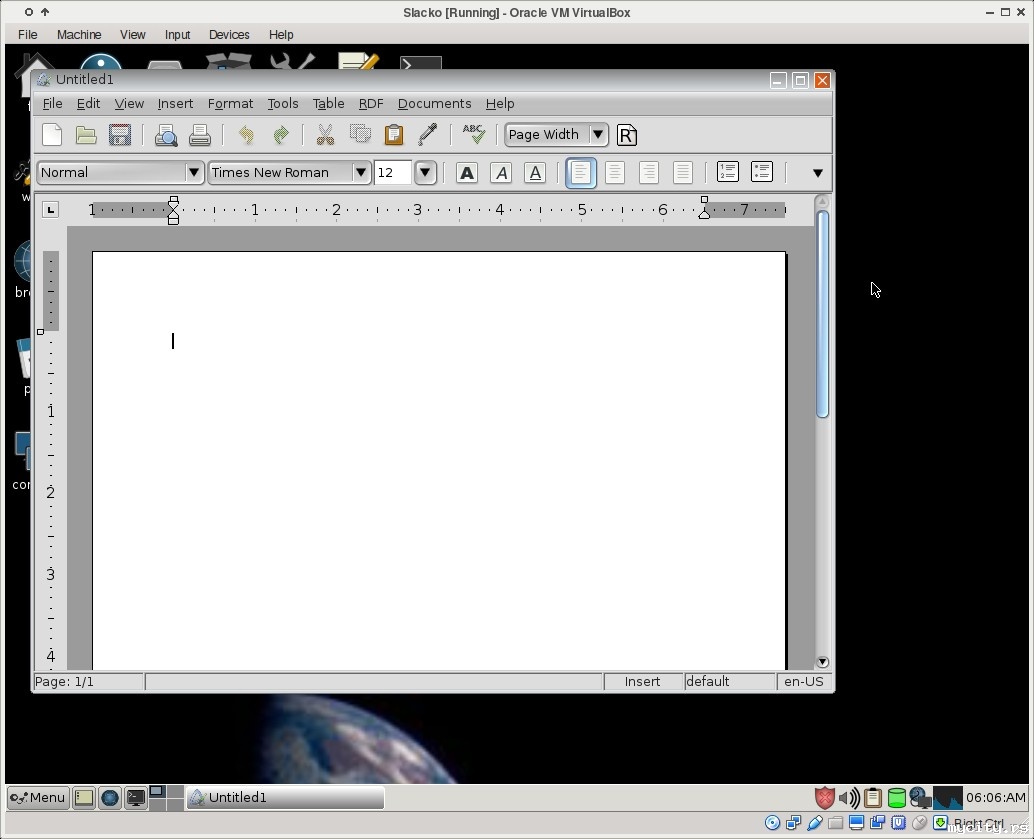This screenshot has height=839, width=1034.
Task: Click the top margin marker on vertical ruler
Action: (40, 332)
